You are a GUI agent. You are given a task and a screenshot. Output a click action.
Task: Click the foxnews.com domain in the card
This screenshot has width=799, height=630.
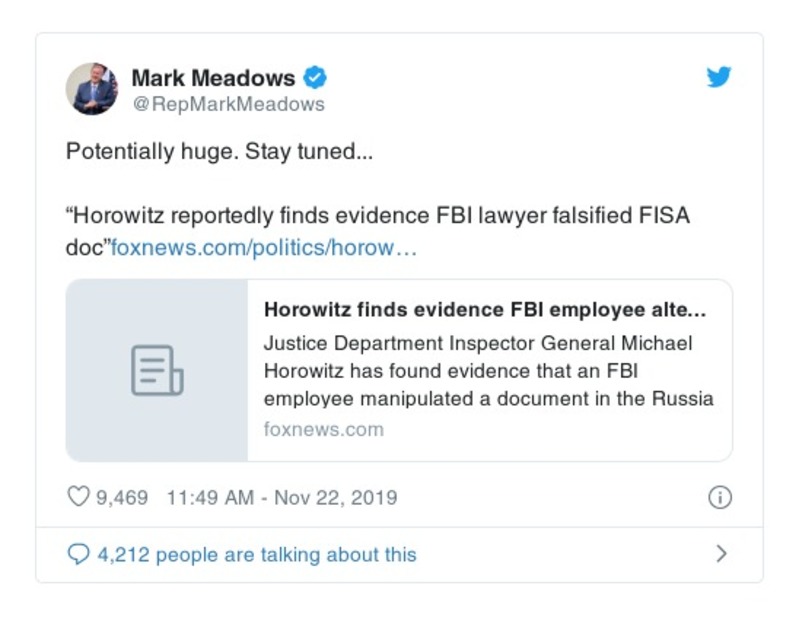coord(323,429)
